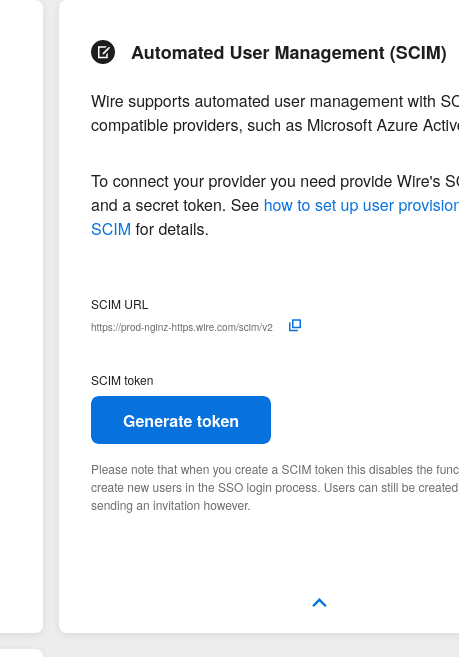Screen dimensions: 459x657
Task: Follow the blue SCIM link before 'for details'
Action: pos(111,229)
